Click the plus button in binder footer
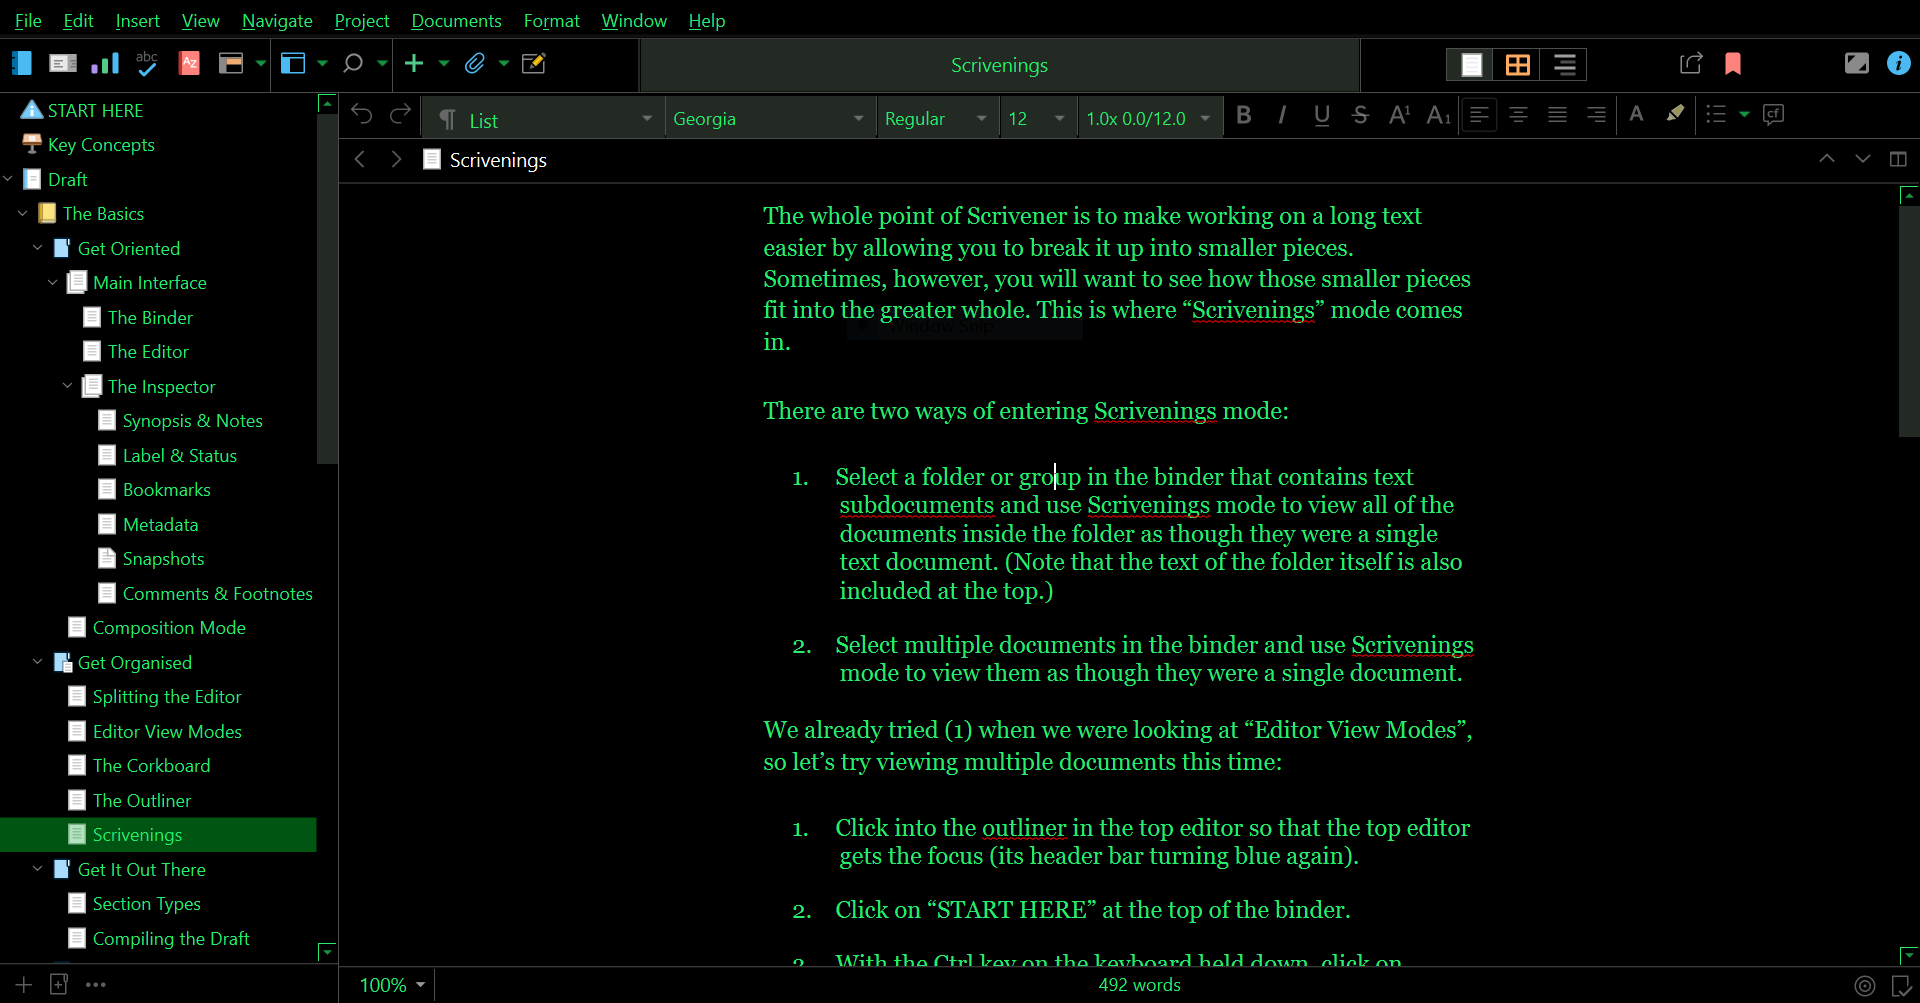The image size is (1920, 1003). pos(24,985)
